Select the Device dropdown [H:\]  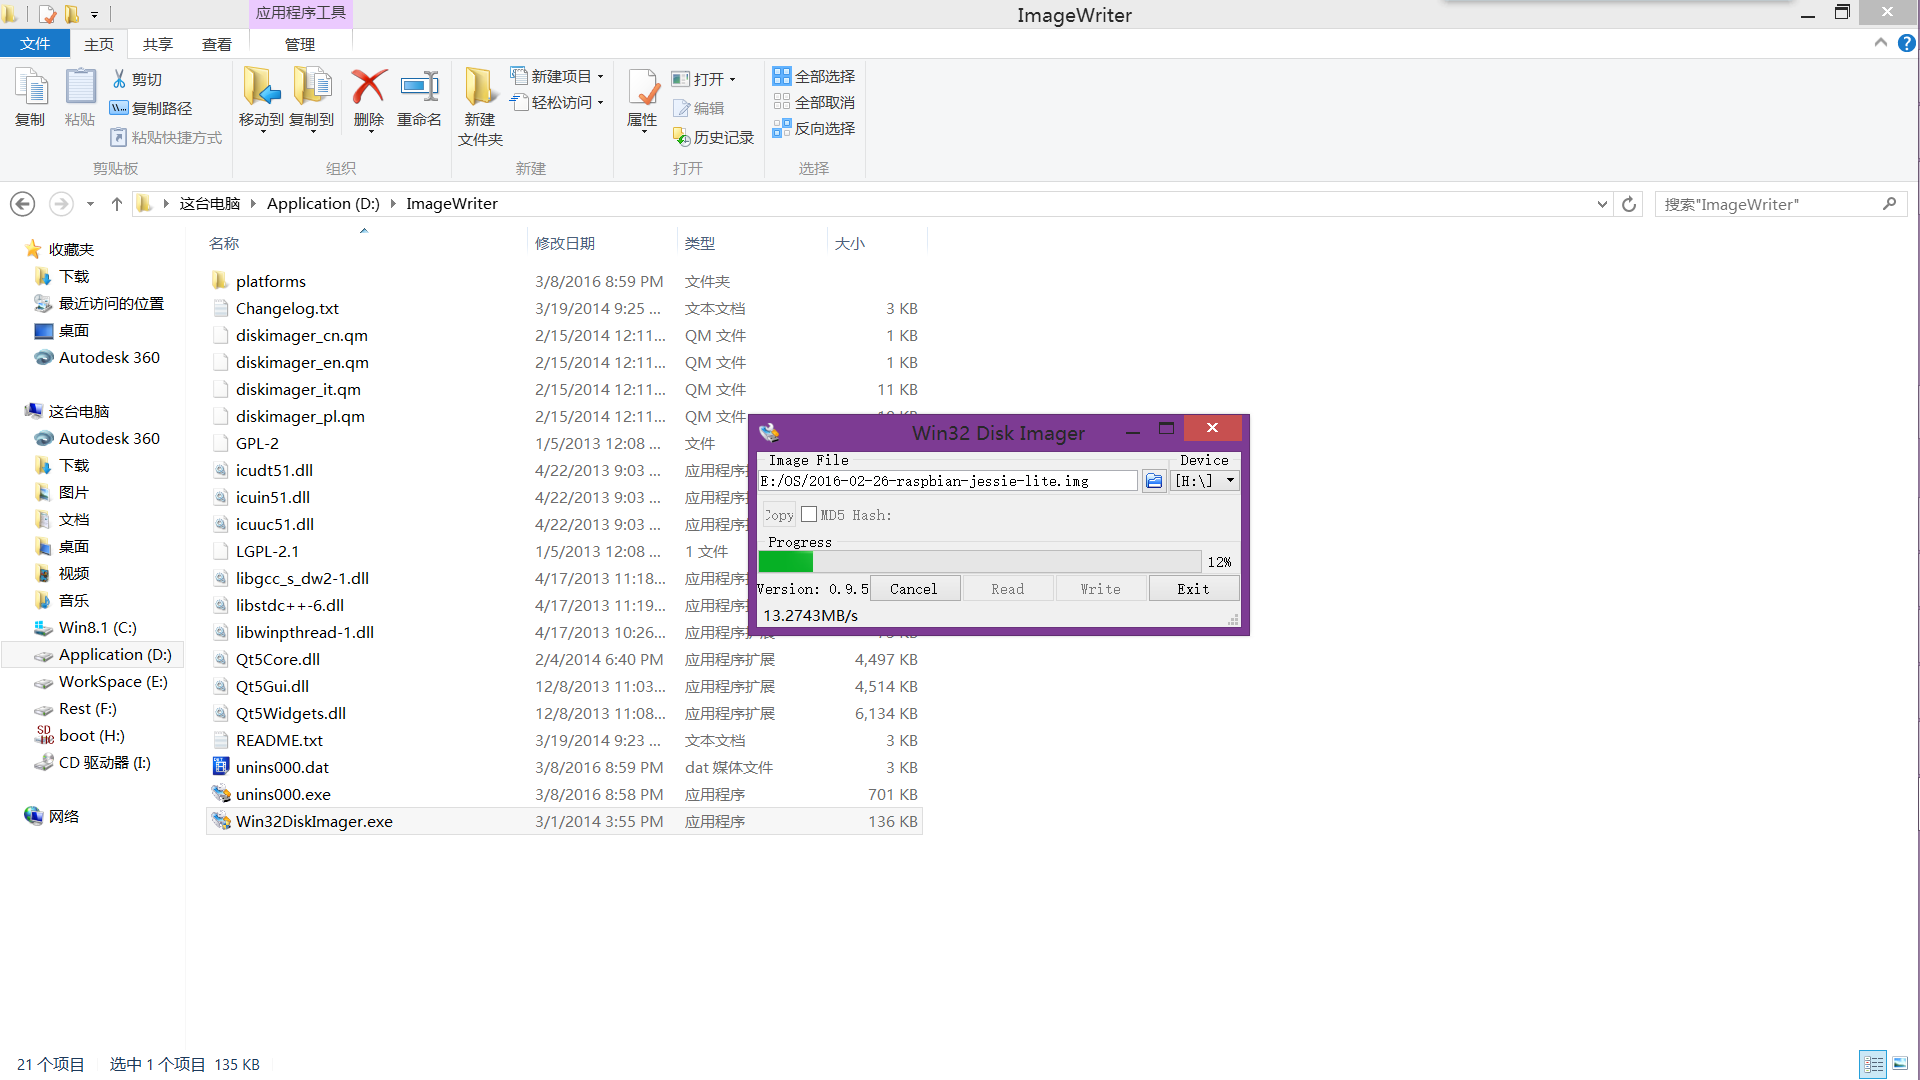pyautogui.click(x=1203, y=480)
